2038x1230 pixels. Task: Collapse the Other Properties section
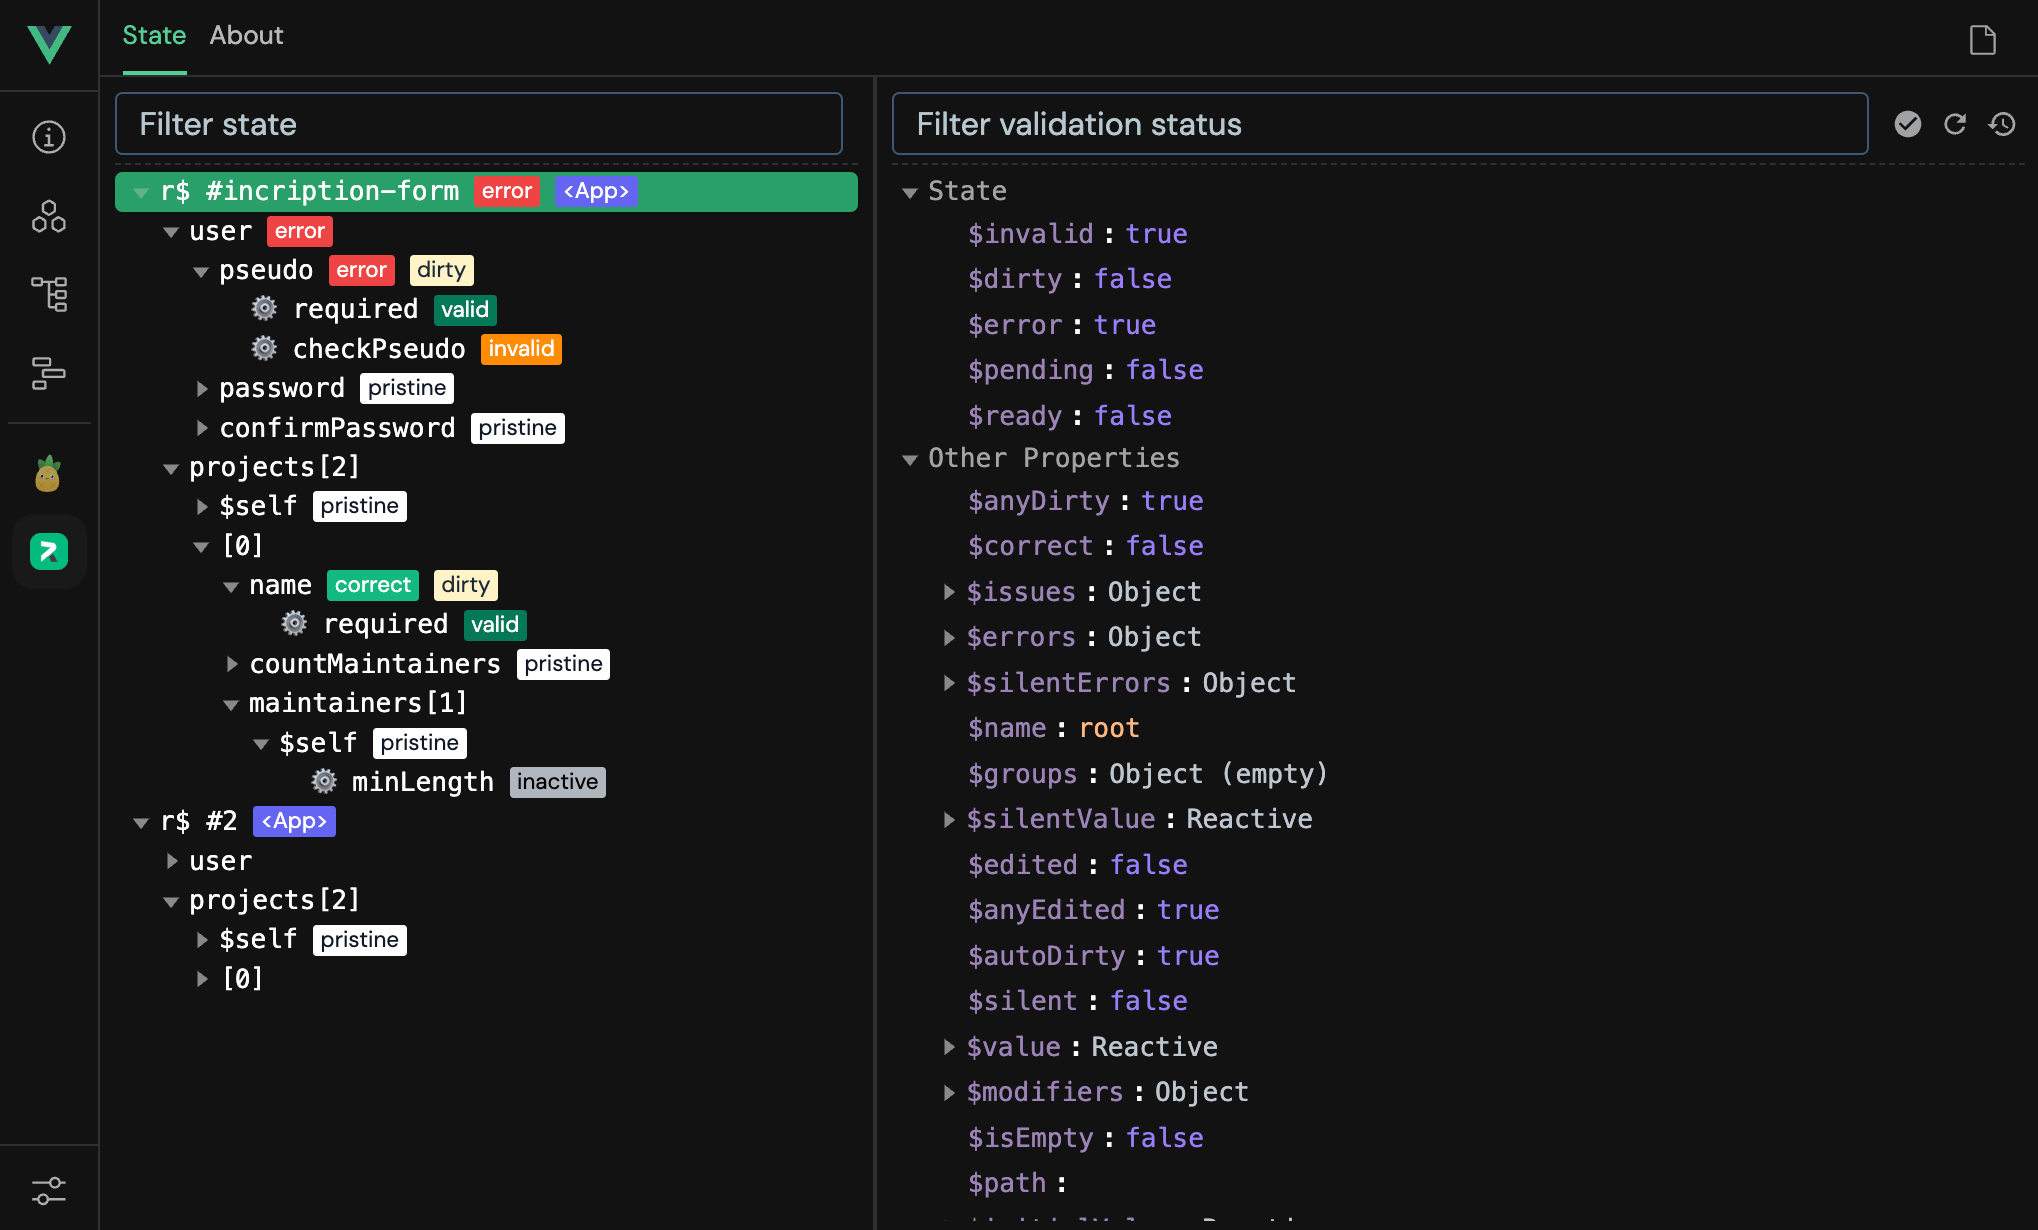(910, 459)
